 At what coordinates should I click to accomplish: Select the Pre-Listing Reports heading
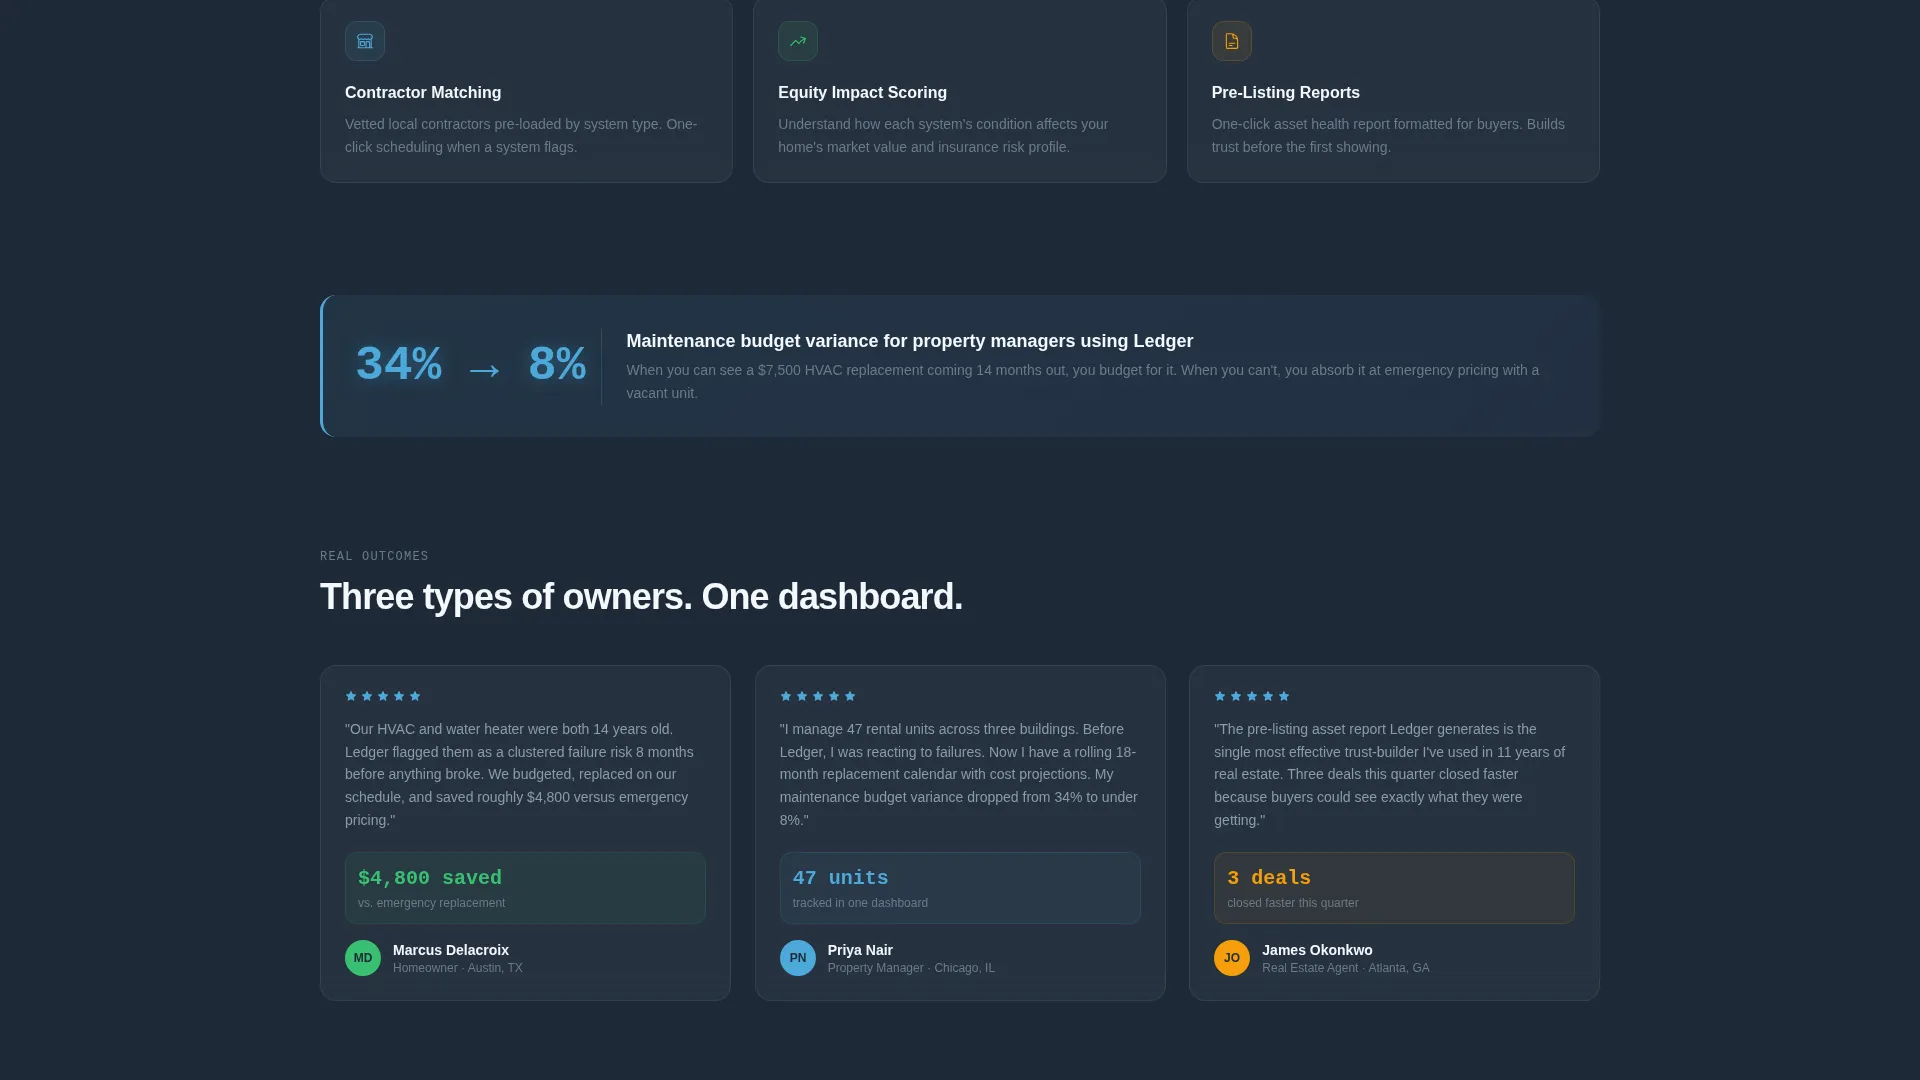1285,92
